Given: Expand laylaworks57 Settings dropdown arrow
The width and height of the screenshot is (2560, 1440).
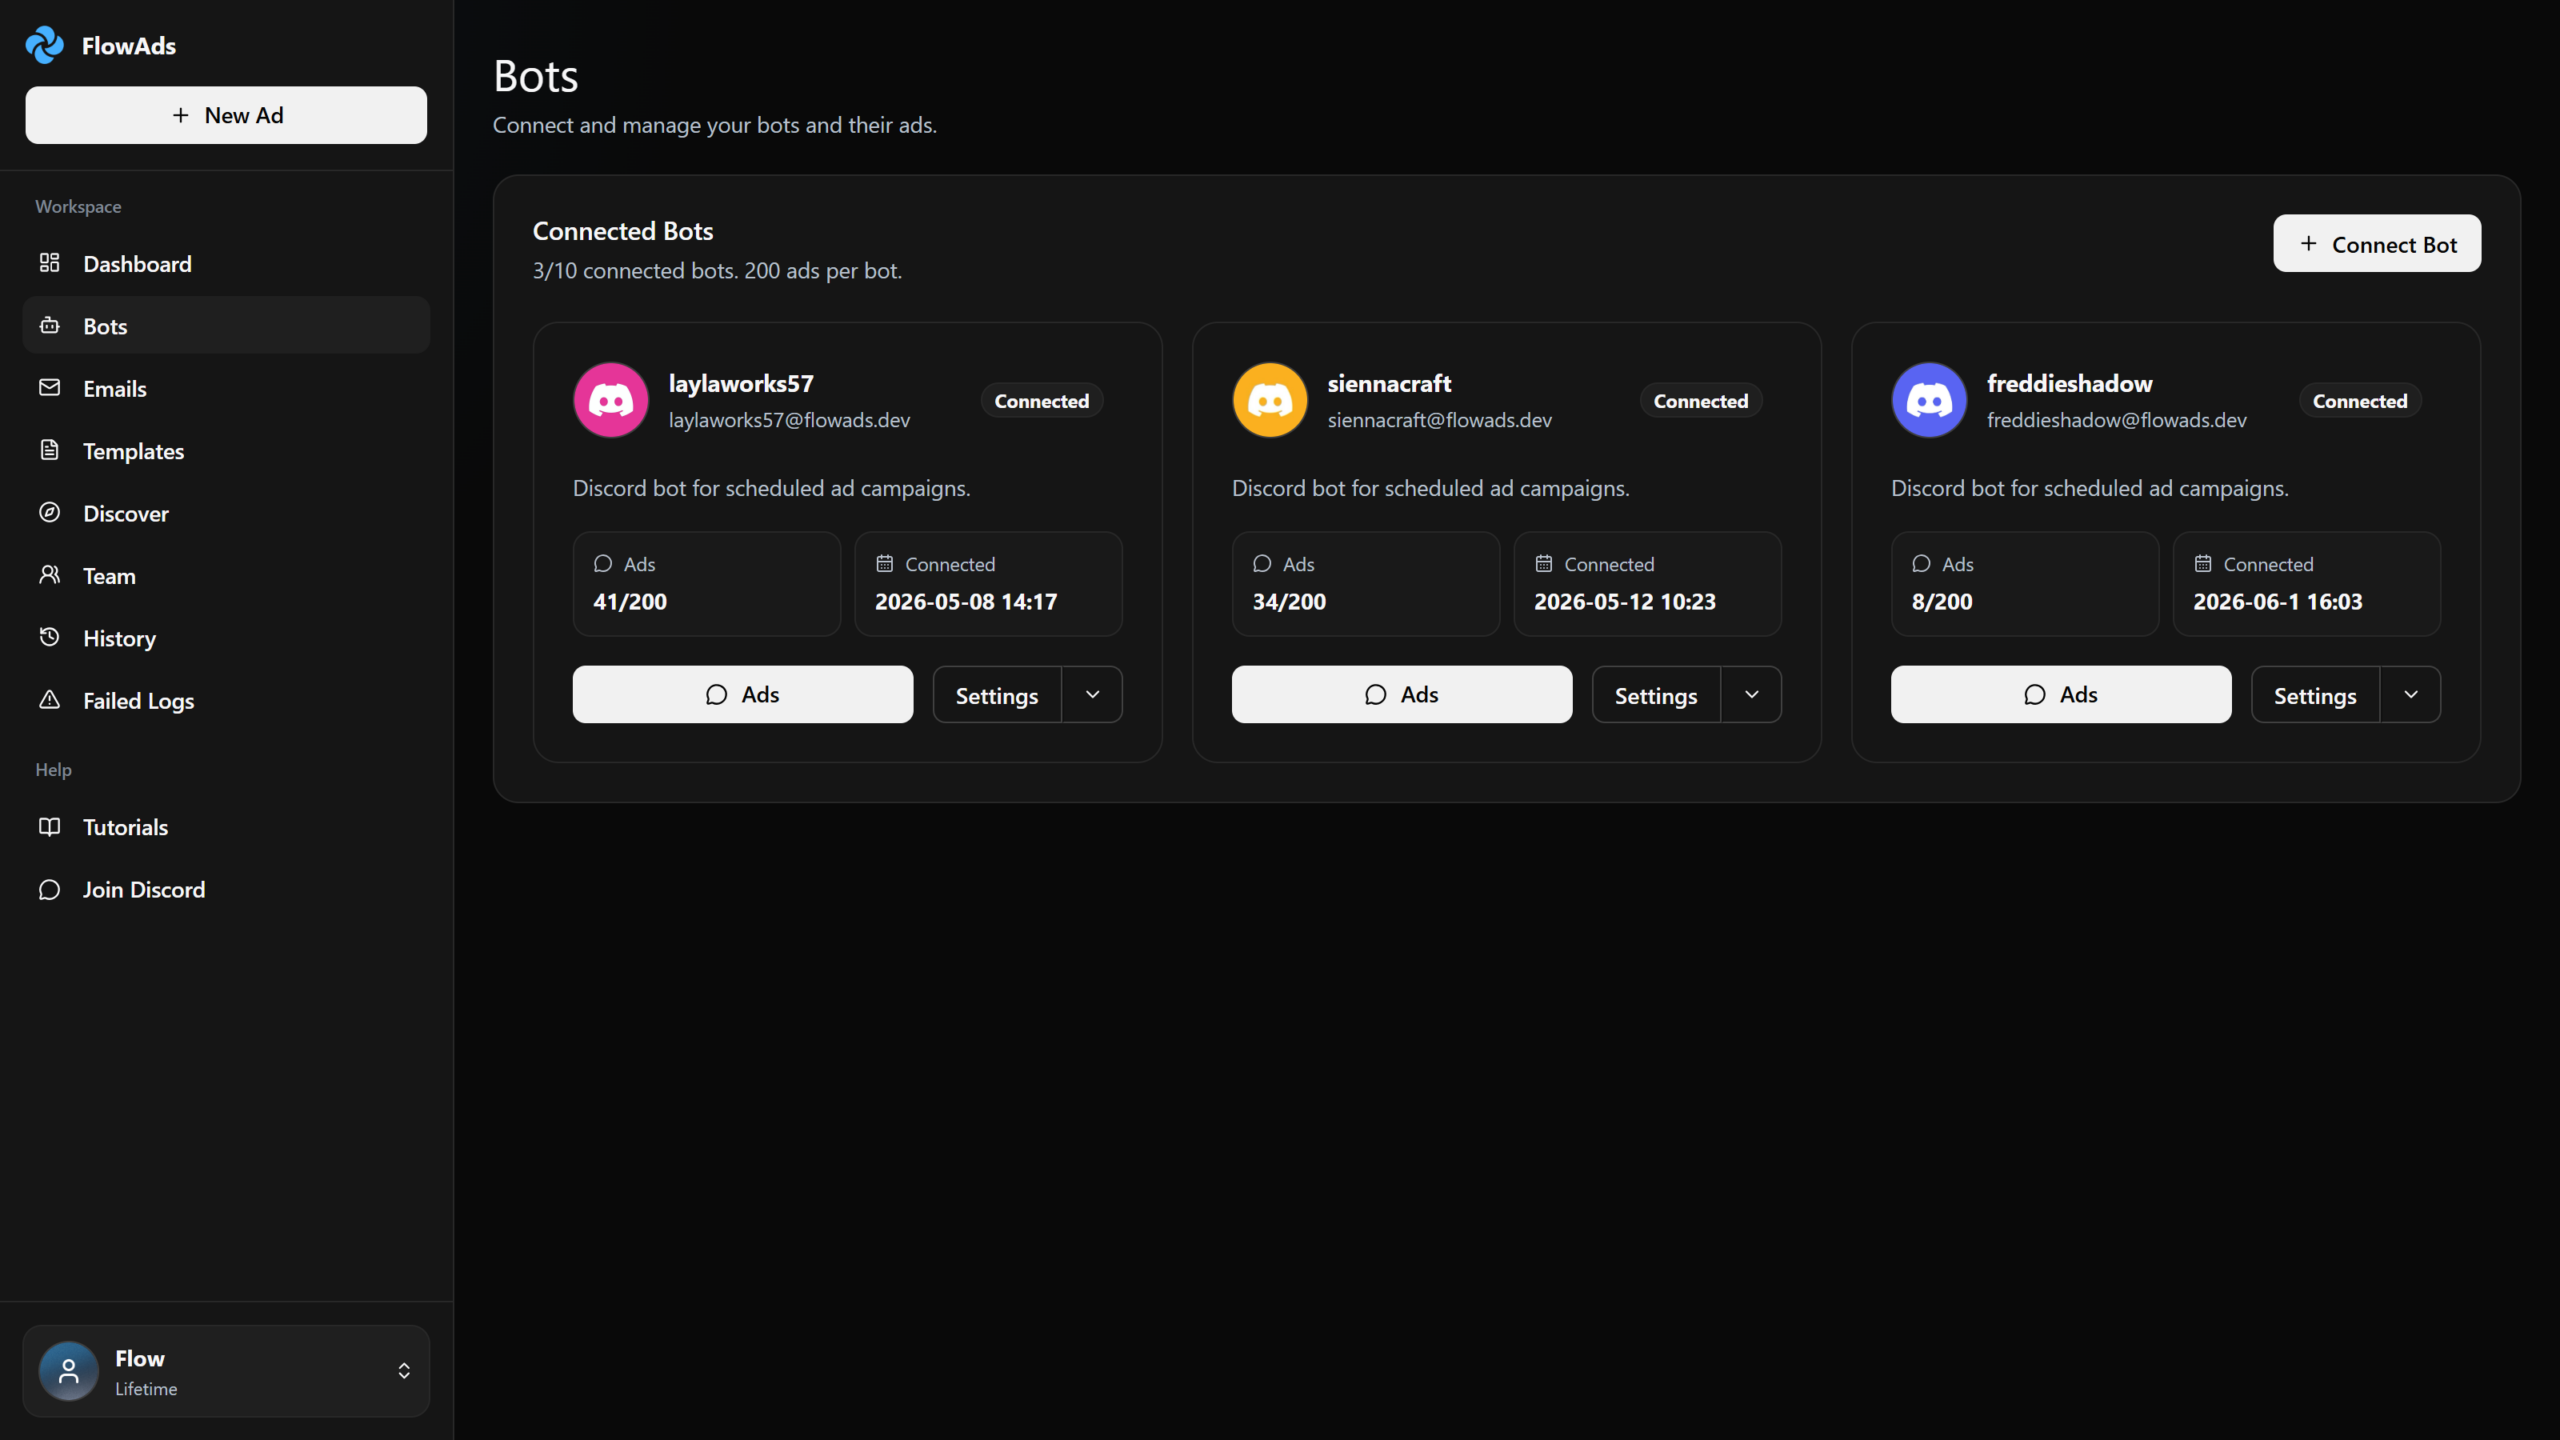Looking at the screenshot, I should (x=1092, y=695).
